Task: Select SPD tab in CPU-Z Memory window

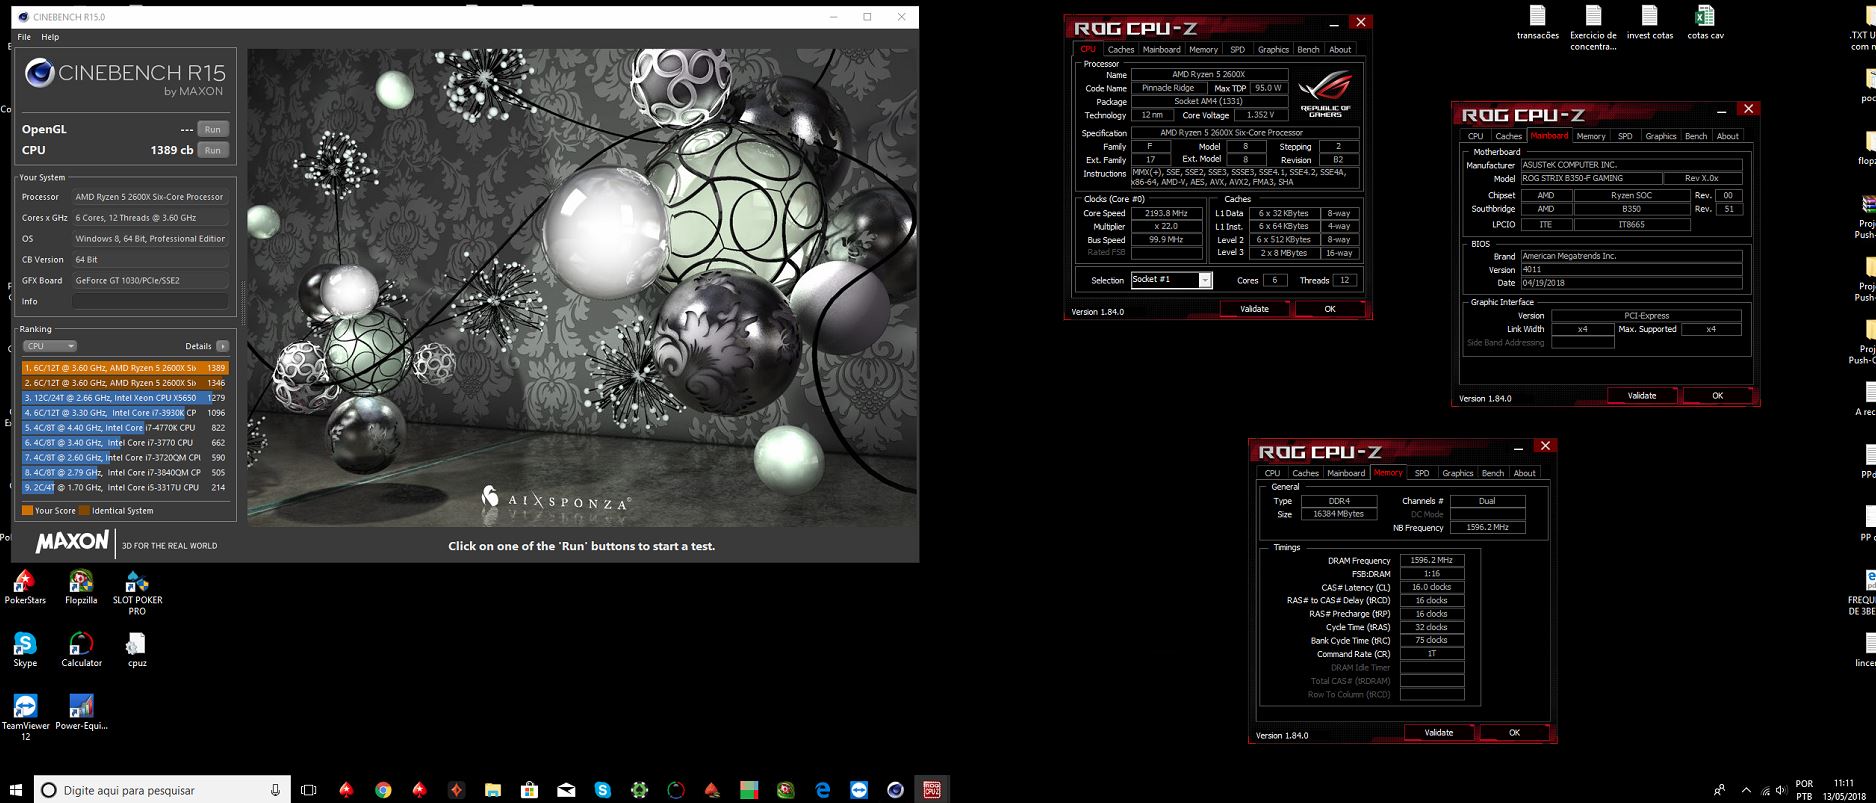Action: (1422, 473)
